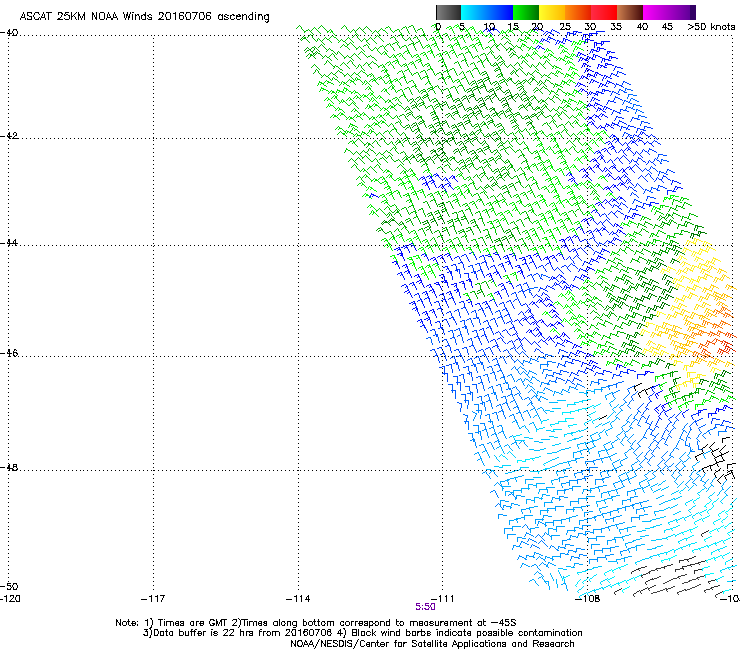The image size is (740, 650).
Task: Click the '>50 knots' legend label
Action: pyautogui.click(x=711, y=27)
